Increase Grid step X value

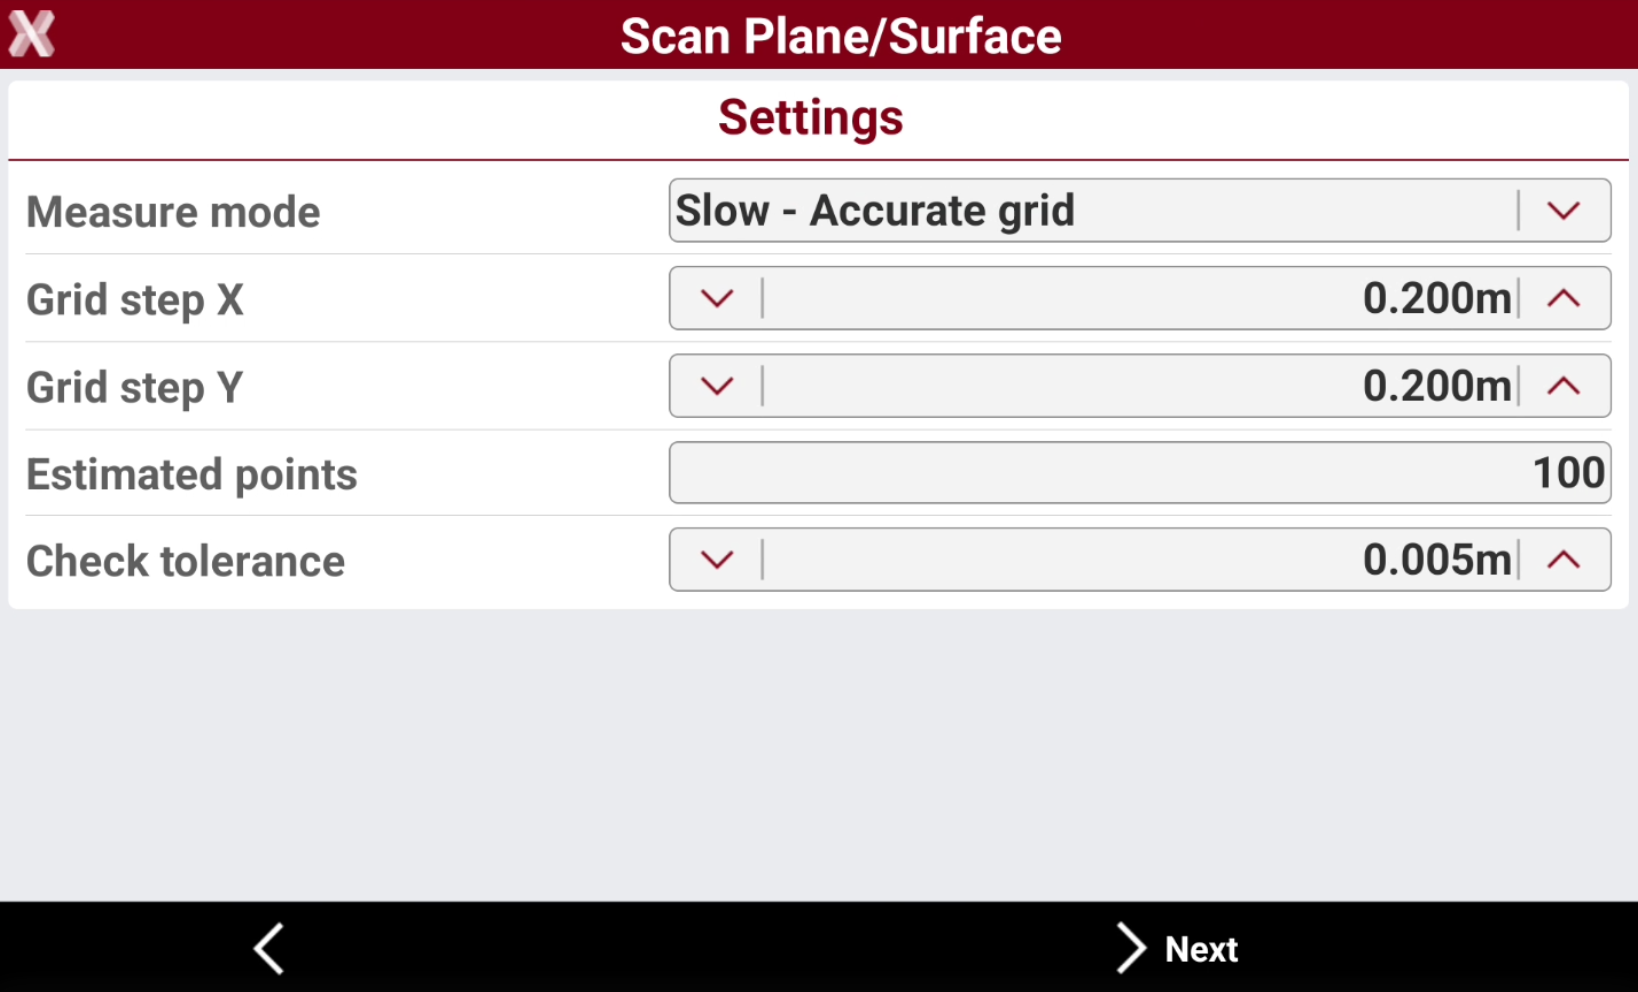(1564, 298)
